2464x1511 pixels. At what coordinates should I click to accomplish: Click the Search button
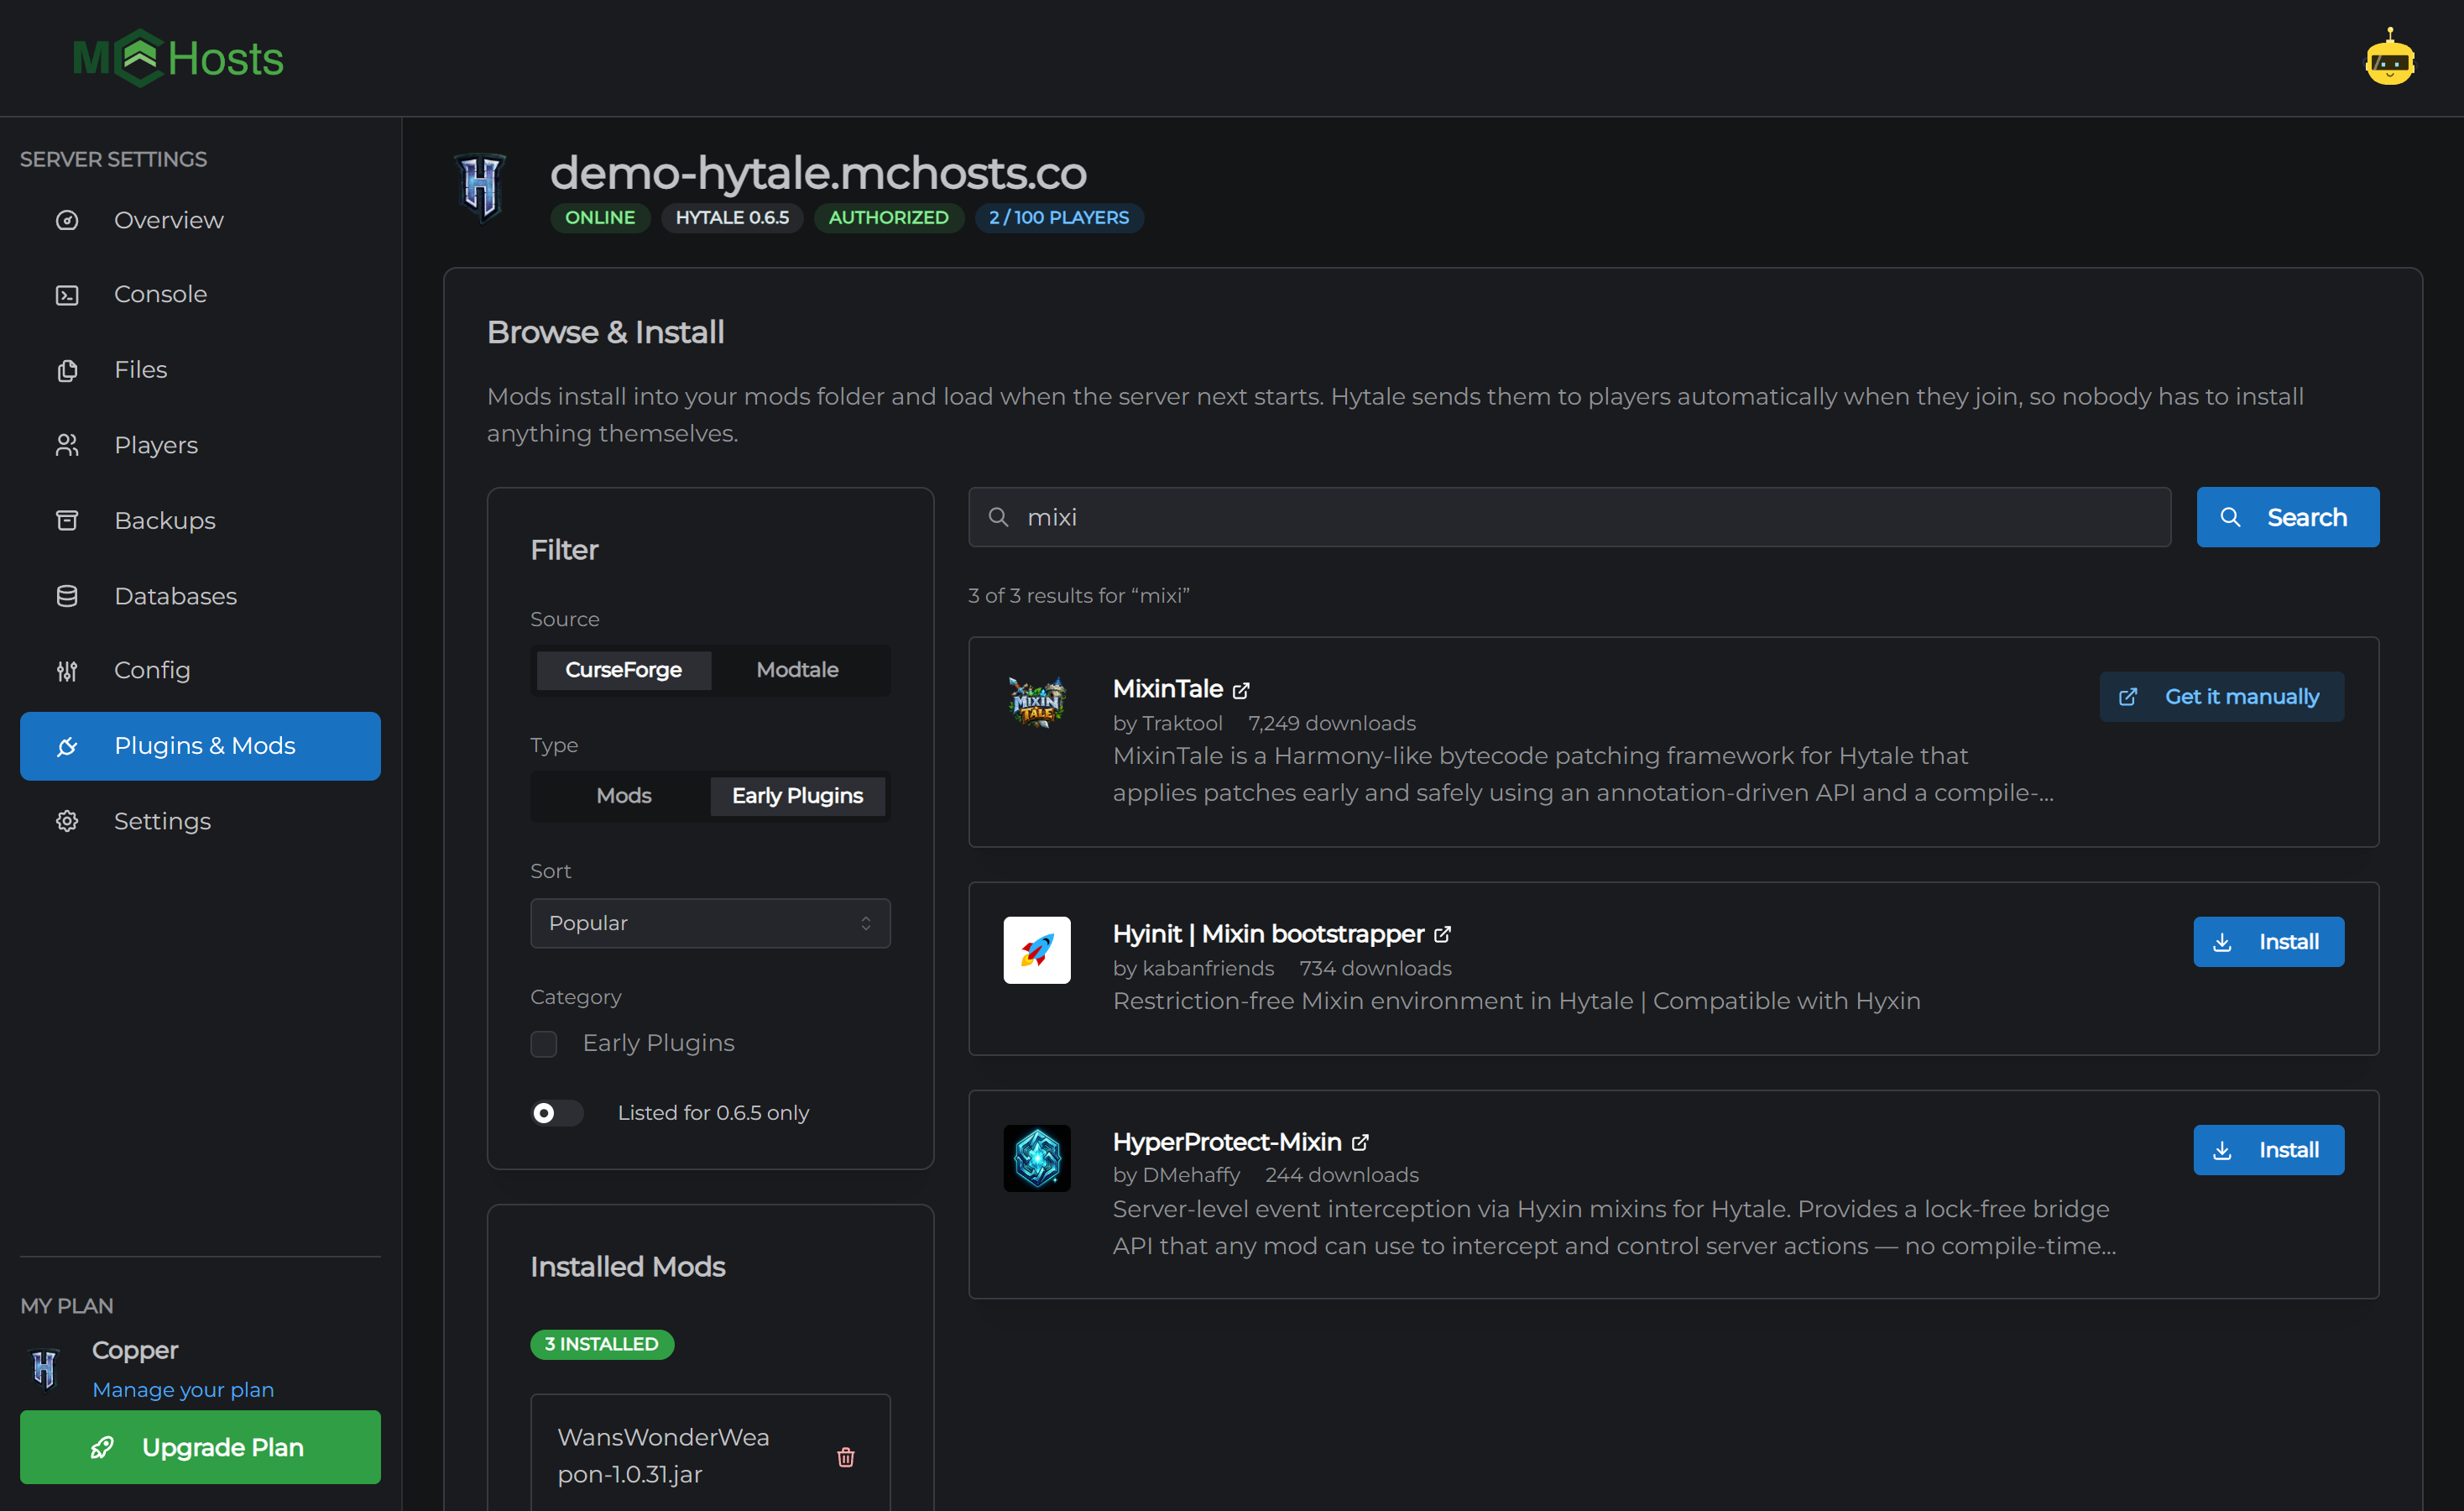[x=2288, y=517]
